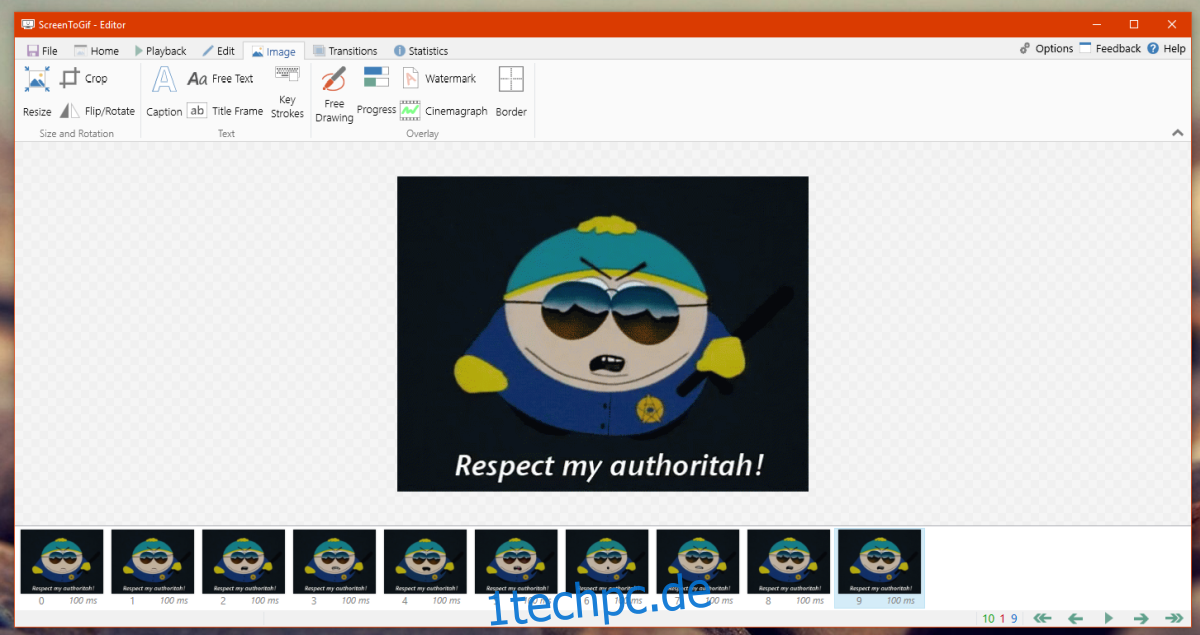Switch to the Statistics tab
Screen dimensions: 1200x635
[x=420, y=51]
